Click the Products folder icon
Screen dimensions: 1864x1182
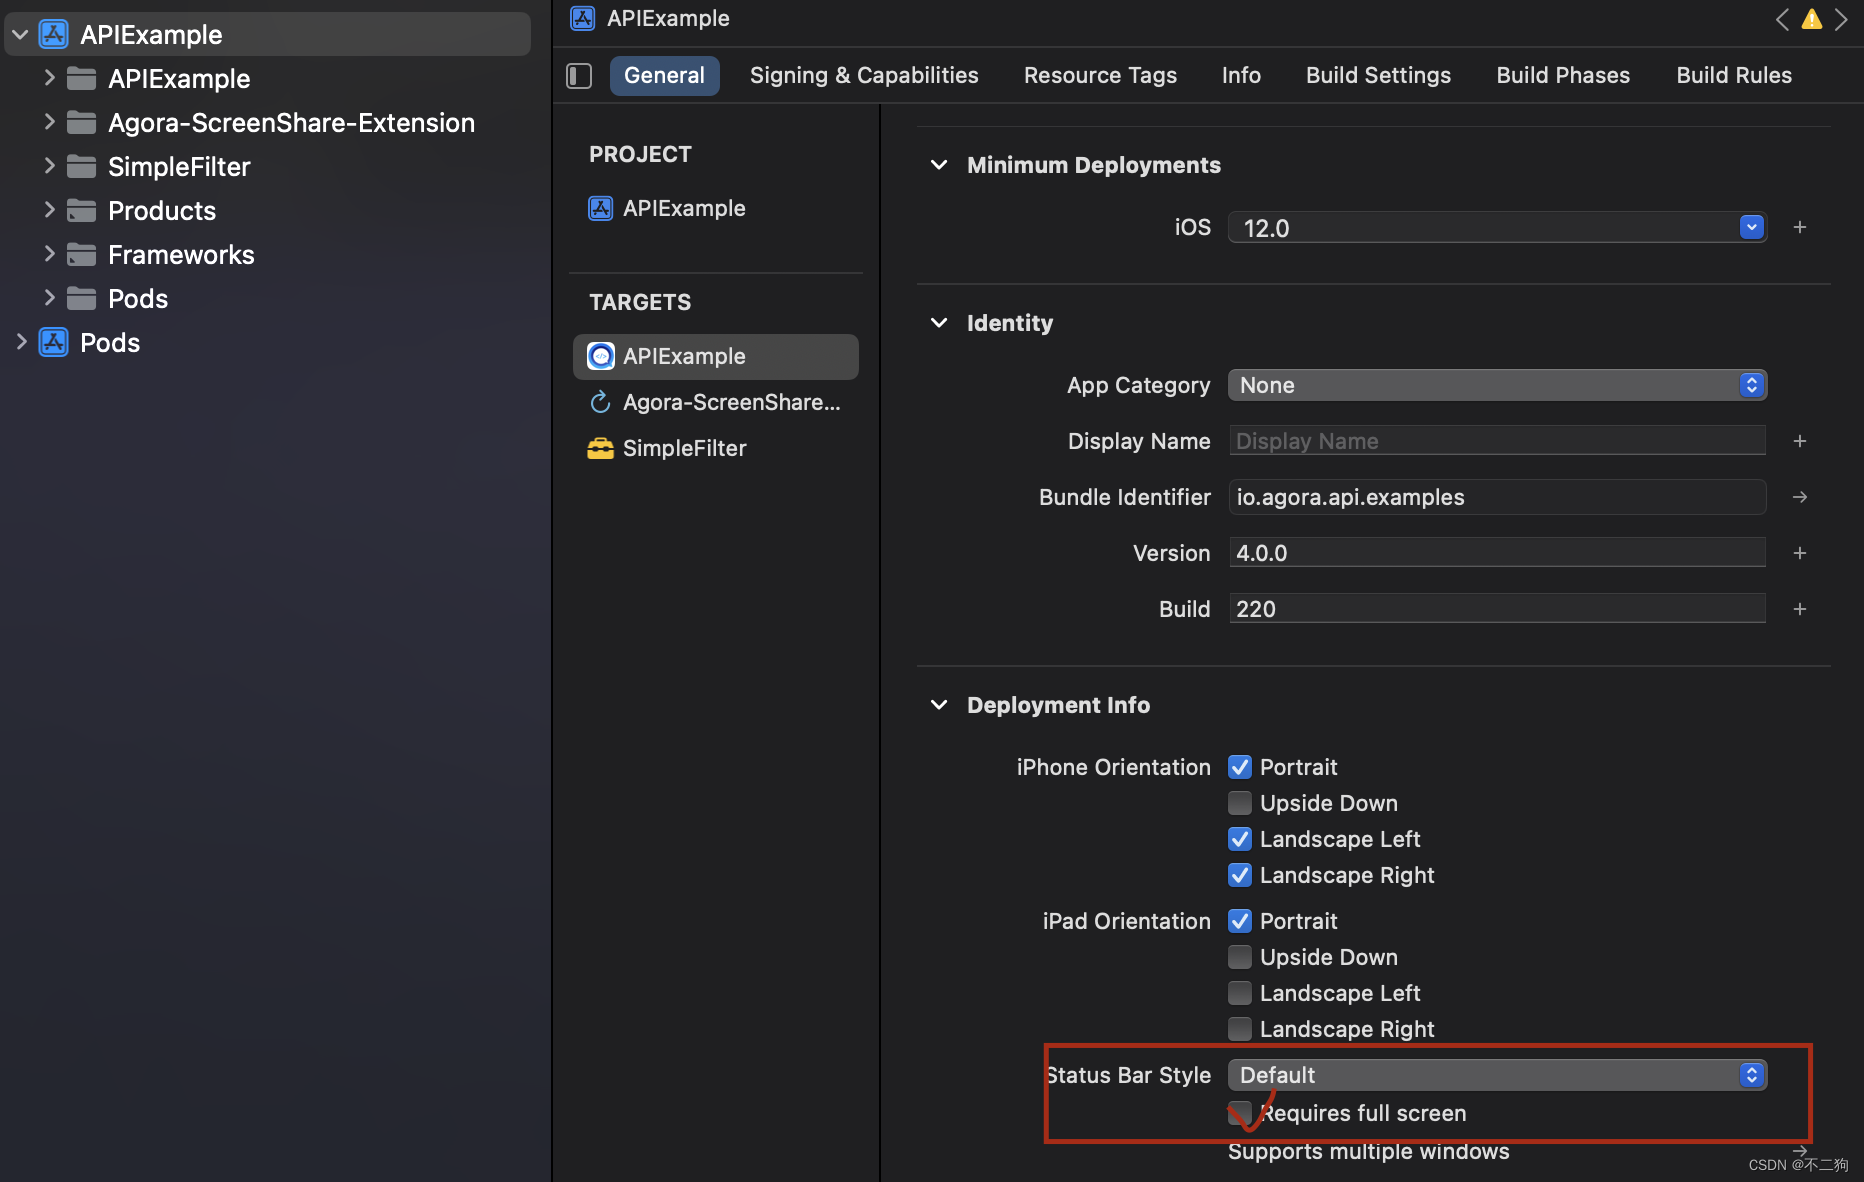tap(81, 211)
